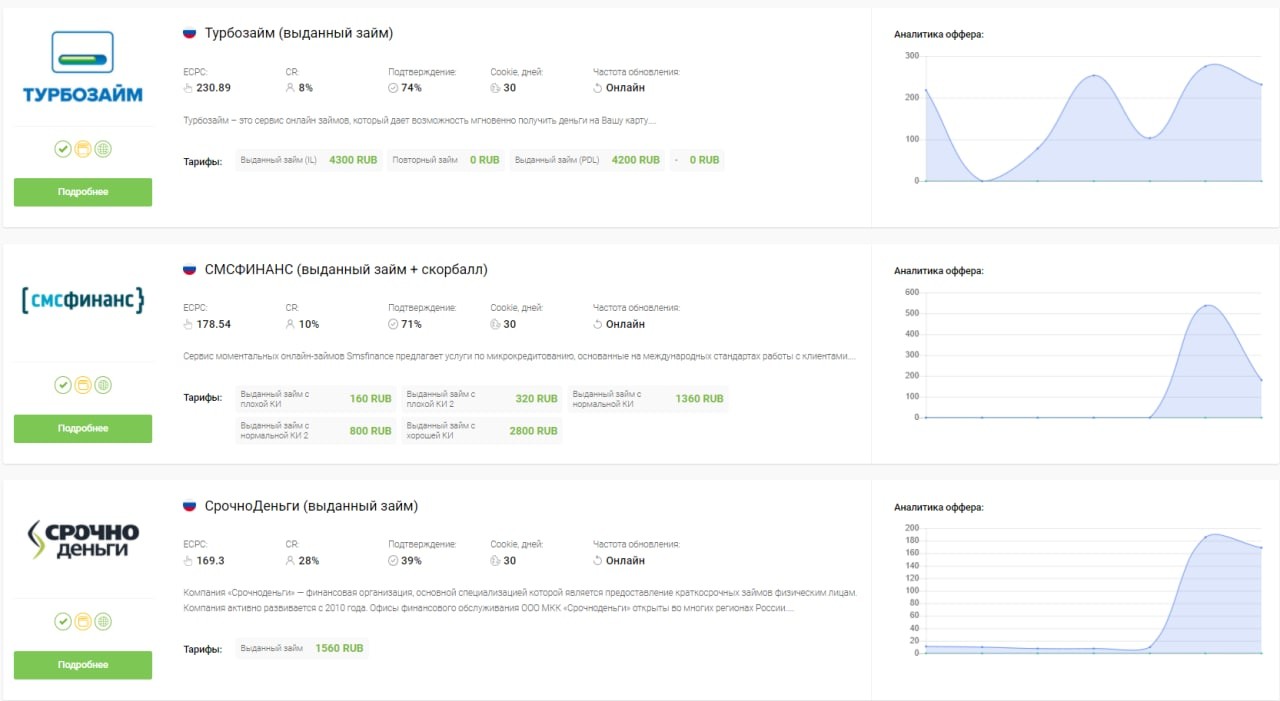Select tariff Повторный займ 0 RUB
1280x701 pixels.
(x=446, y=160)
